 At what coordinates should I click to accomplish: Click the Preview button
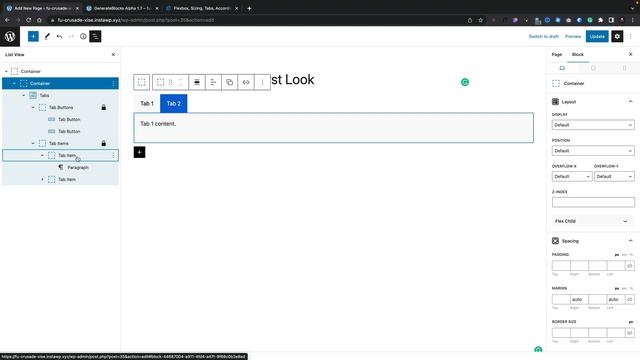(573, 36)
